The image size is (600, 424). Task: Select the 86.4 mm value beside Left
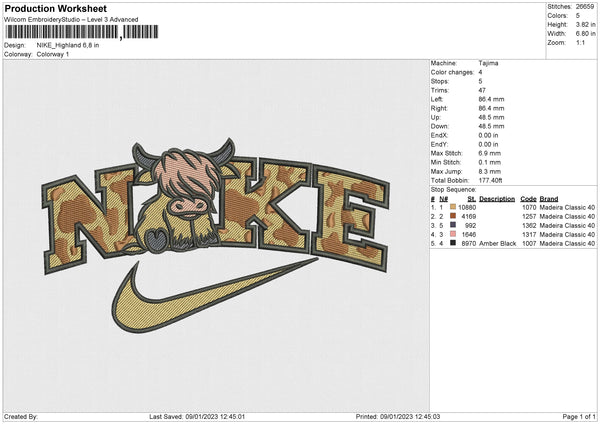coord(491,99)
